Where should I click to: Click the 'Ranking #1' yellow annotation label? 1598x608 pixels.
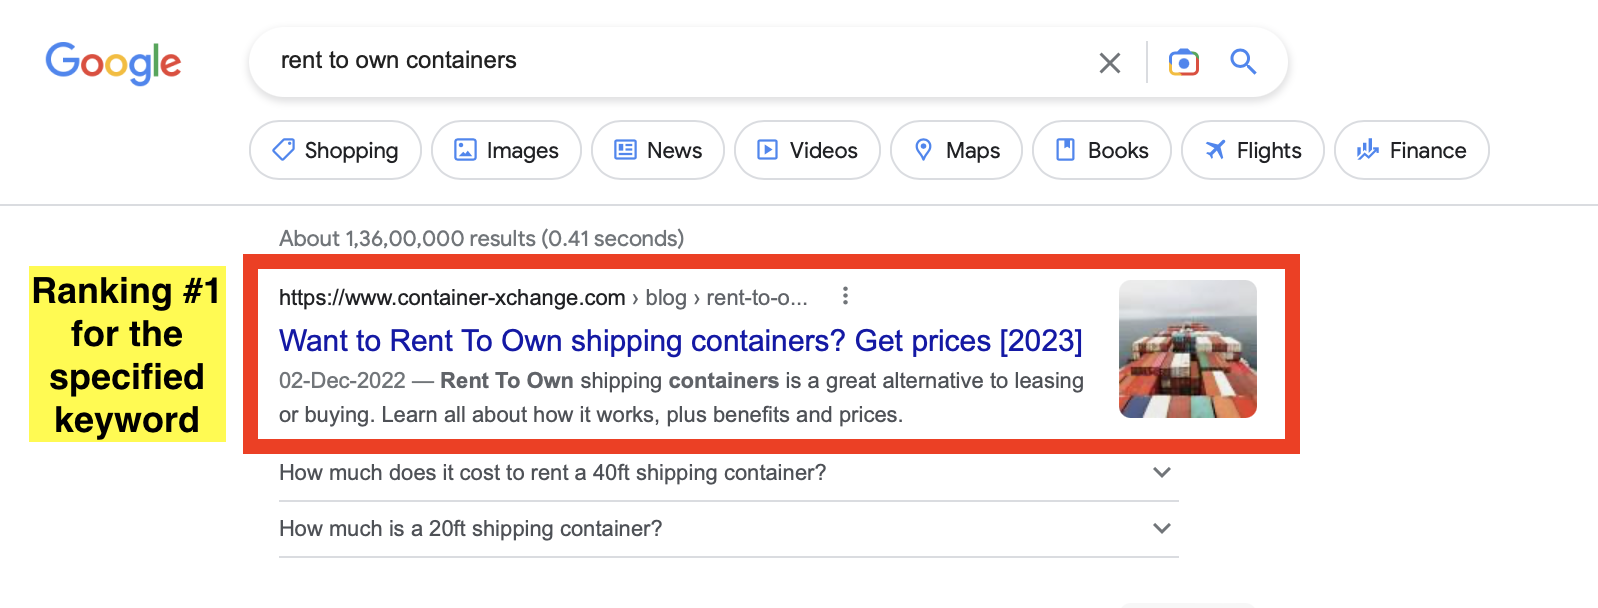click(x=127, y=354)
